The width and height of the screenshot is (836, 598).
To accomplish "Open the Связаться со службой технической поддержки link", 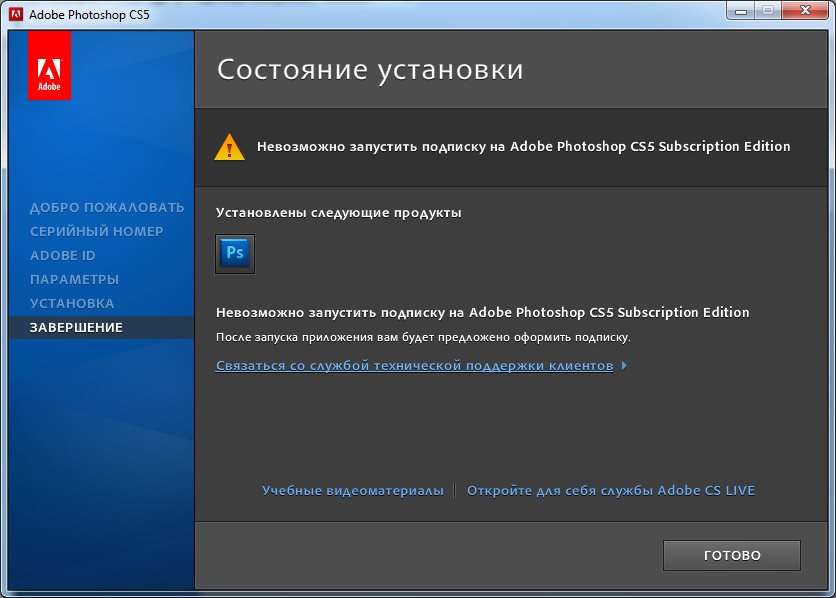I will coord(414,366).
